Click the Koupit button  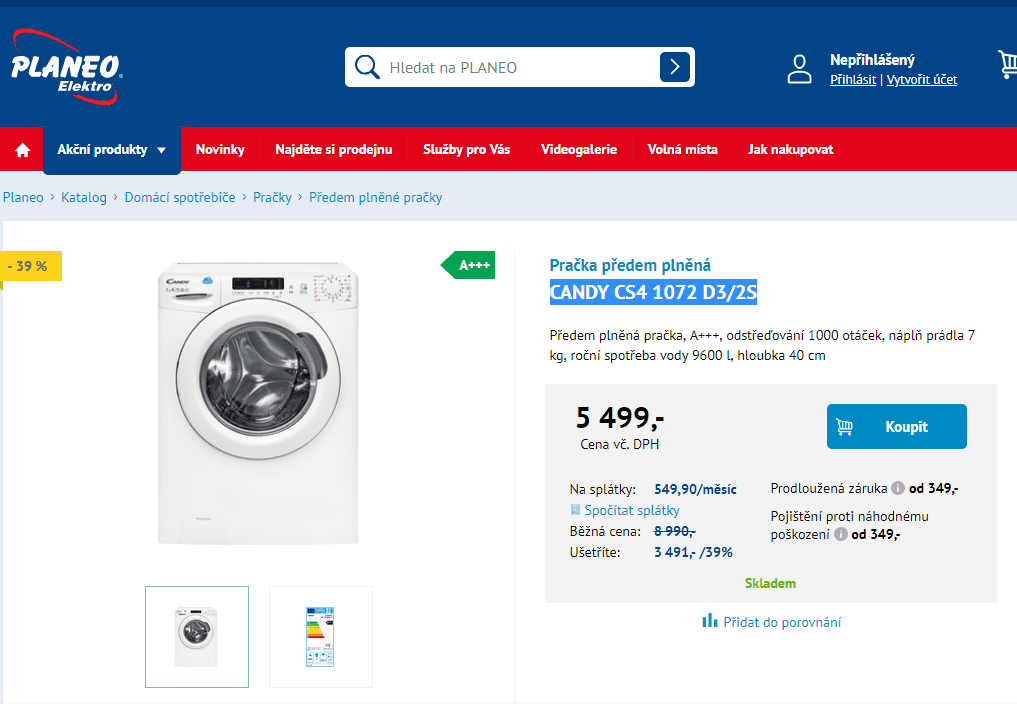point(896,426)
